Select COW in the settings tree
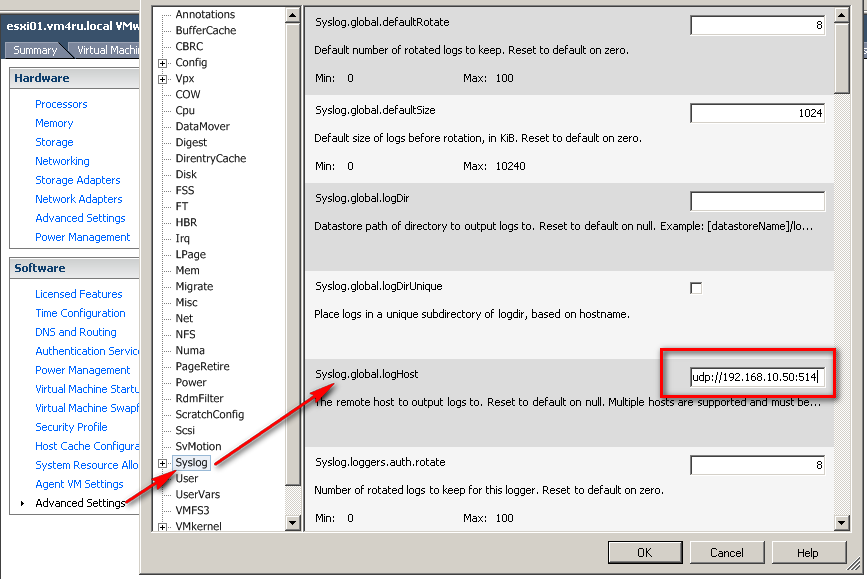867x579 pixels. pyautogui.click(x=188, y=95)
